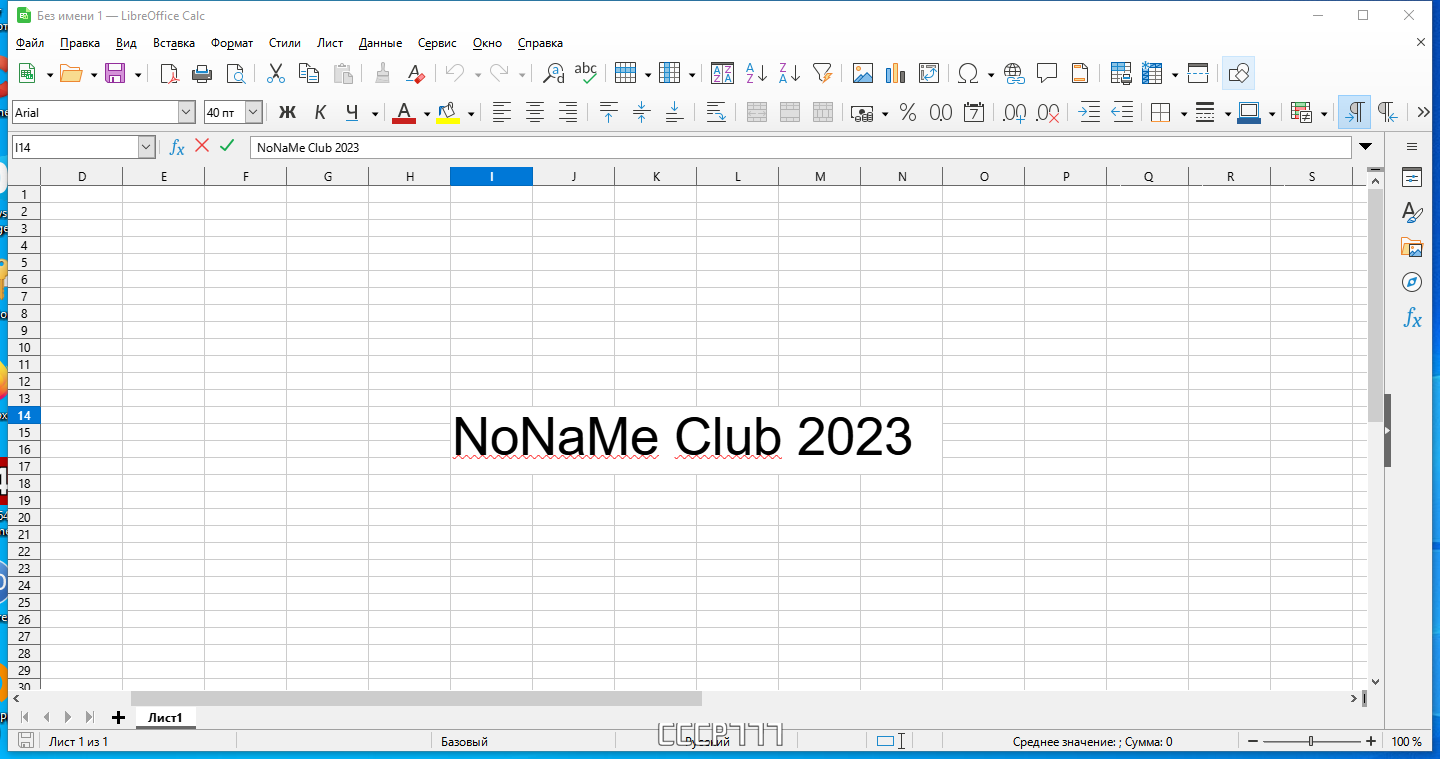The height and width of the screenshot is (759, 1440).
Task: Click the Format as Percent icon
Action: (x=908, y=113)
